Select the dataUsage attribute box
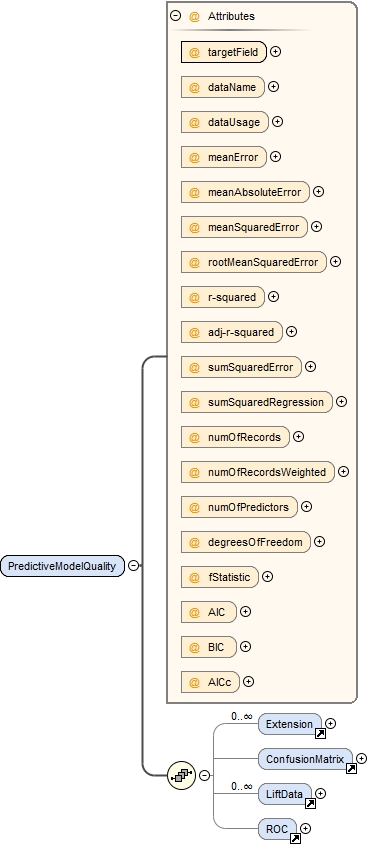Screen dimensions: 385x845 coord(225,122)
